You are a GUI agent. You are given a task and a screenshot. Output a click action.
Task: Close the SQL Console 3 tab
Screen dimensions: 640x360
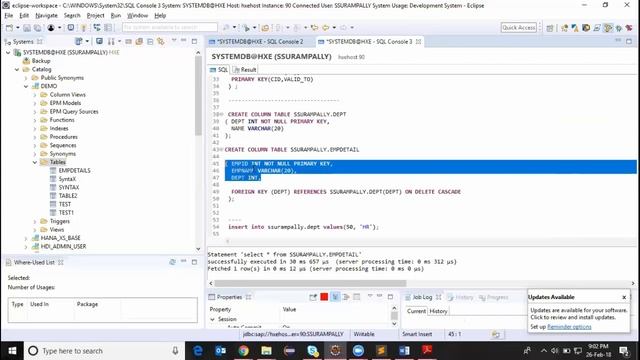point(418,42)
